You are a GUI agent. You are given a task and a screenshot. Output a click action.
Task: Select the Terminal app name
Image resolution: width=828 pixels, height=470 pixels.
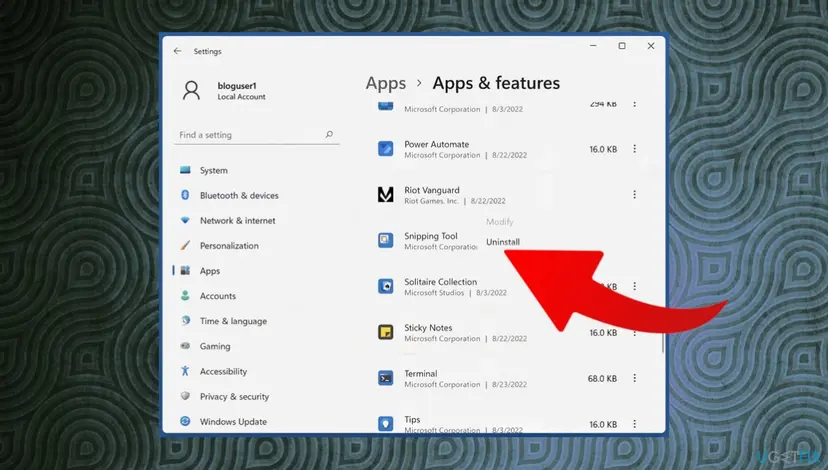click(x=420, y=373)
